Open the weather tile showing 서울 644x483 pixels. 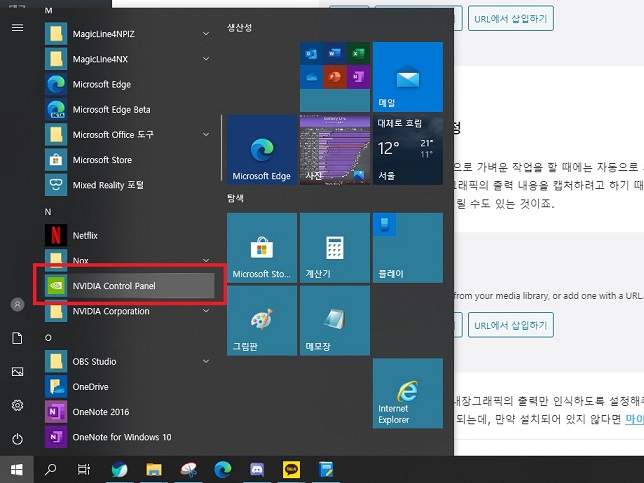408,150
